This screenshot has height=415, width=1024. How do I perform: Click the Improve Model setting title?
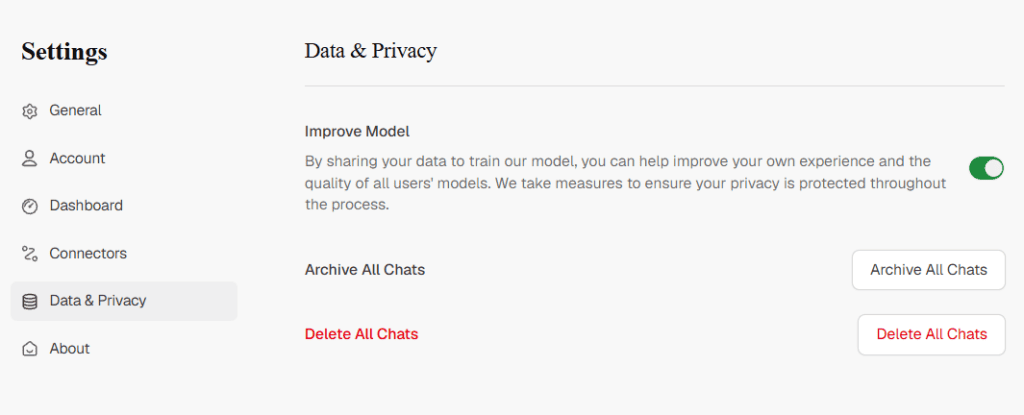coord(357,131)
